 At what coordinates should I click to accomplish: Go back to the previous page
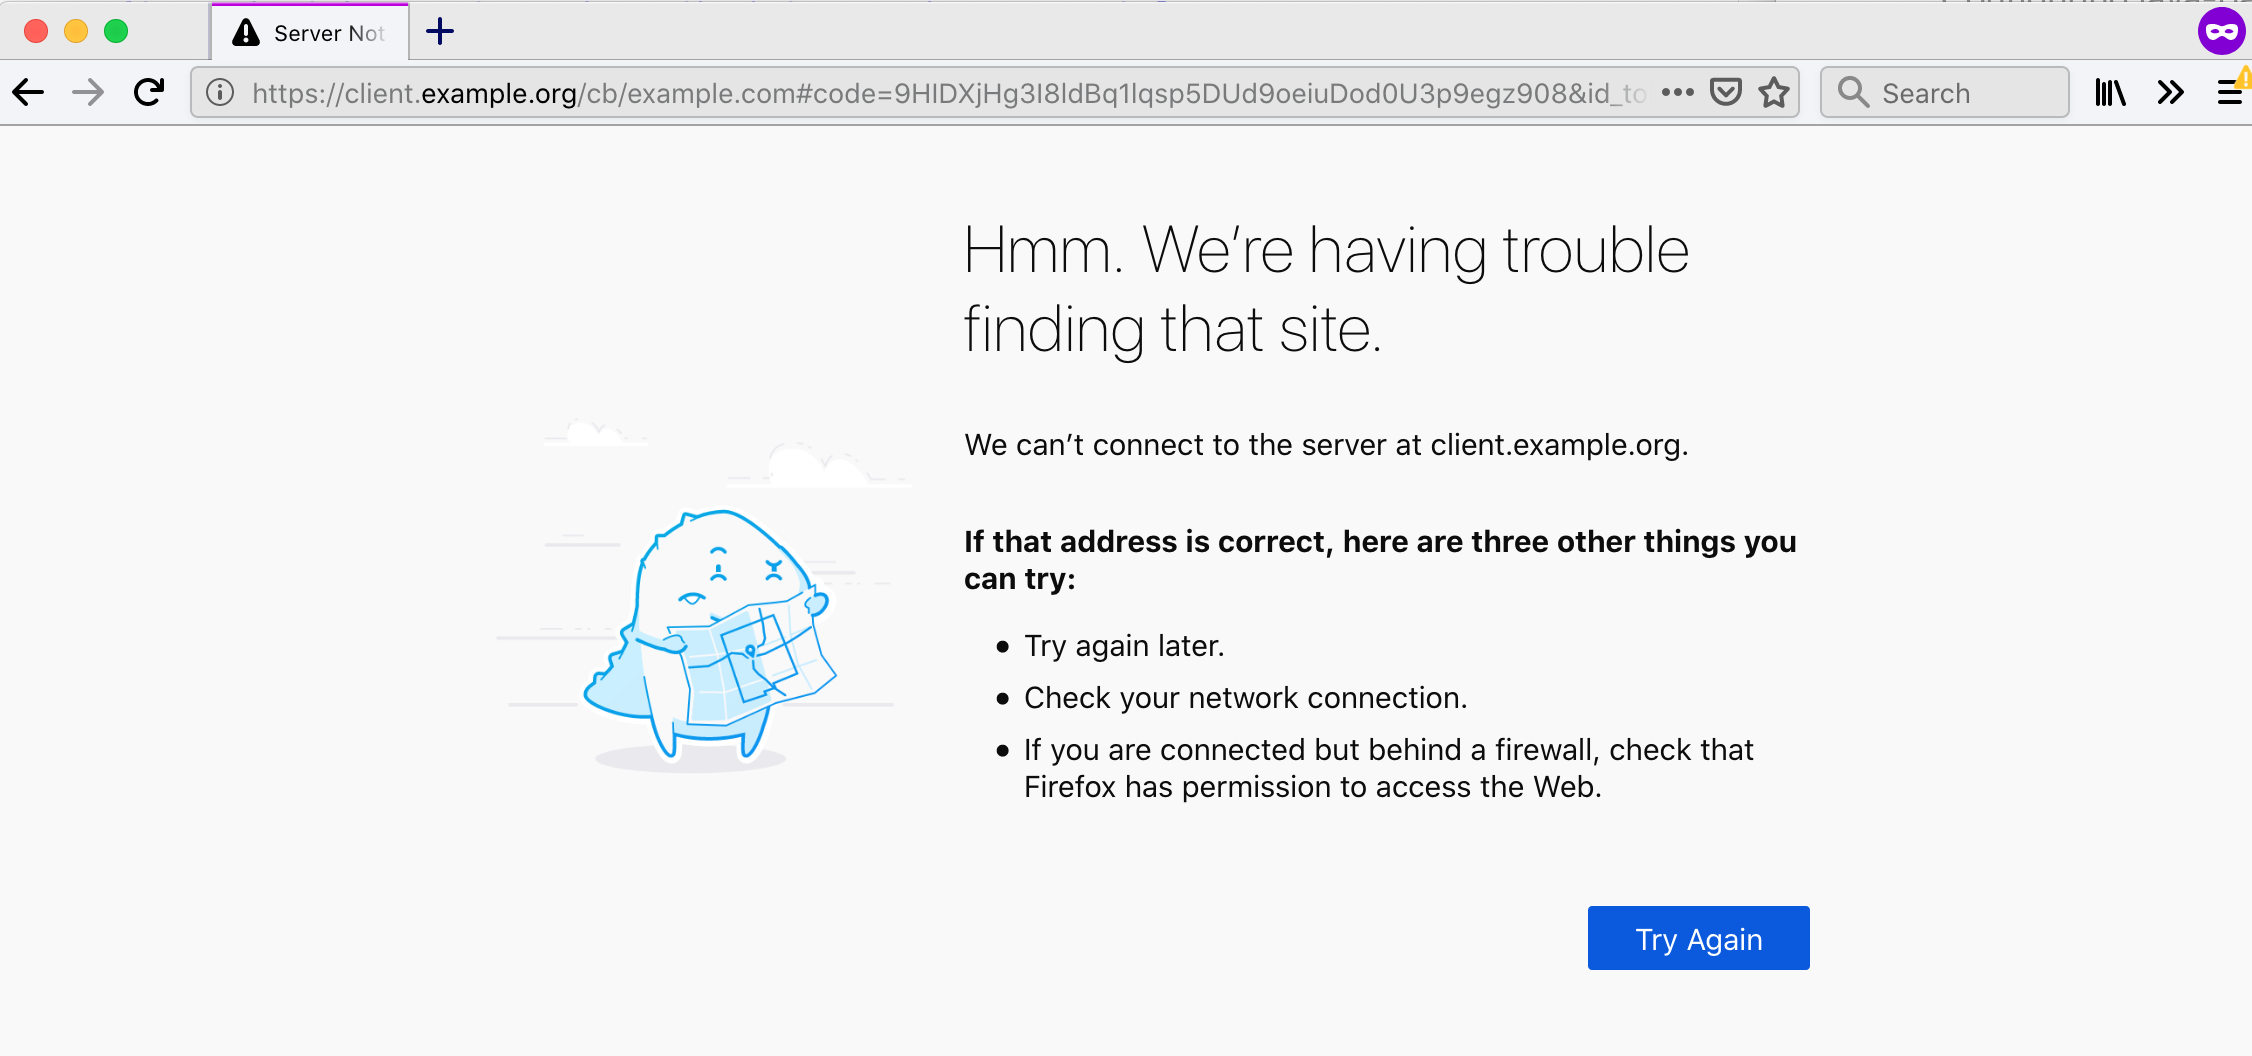pos(29,93)
